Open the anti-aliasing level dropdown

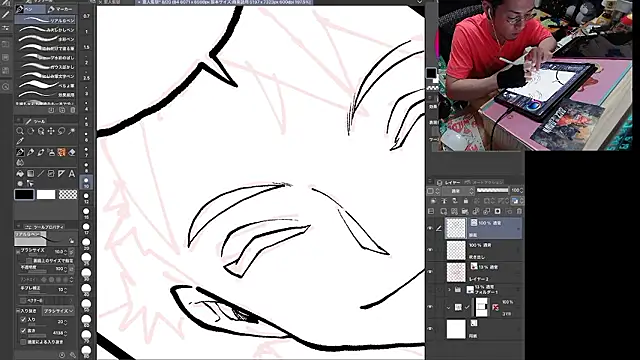pos(71,280)
